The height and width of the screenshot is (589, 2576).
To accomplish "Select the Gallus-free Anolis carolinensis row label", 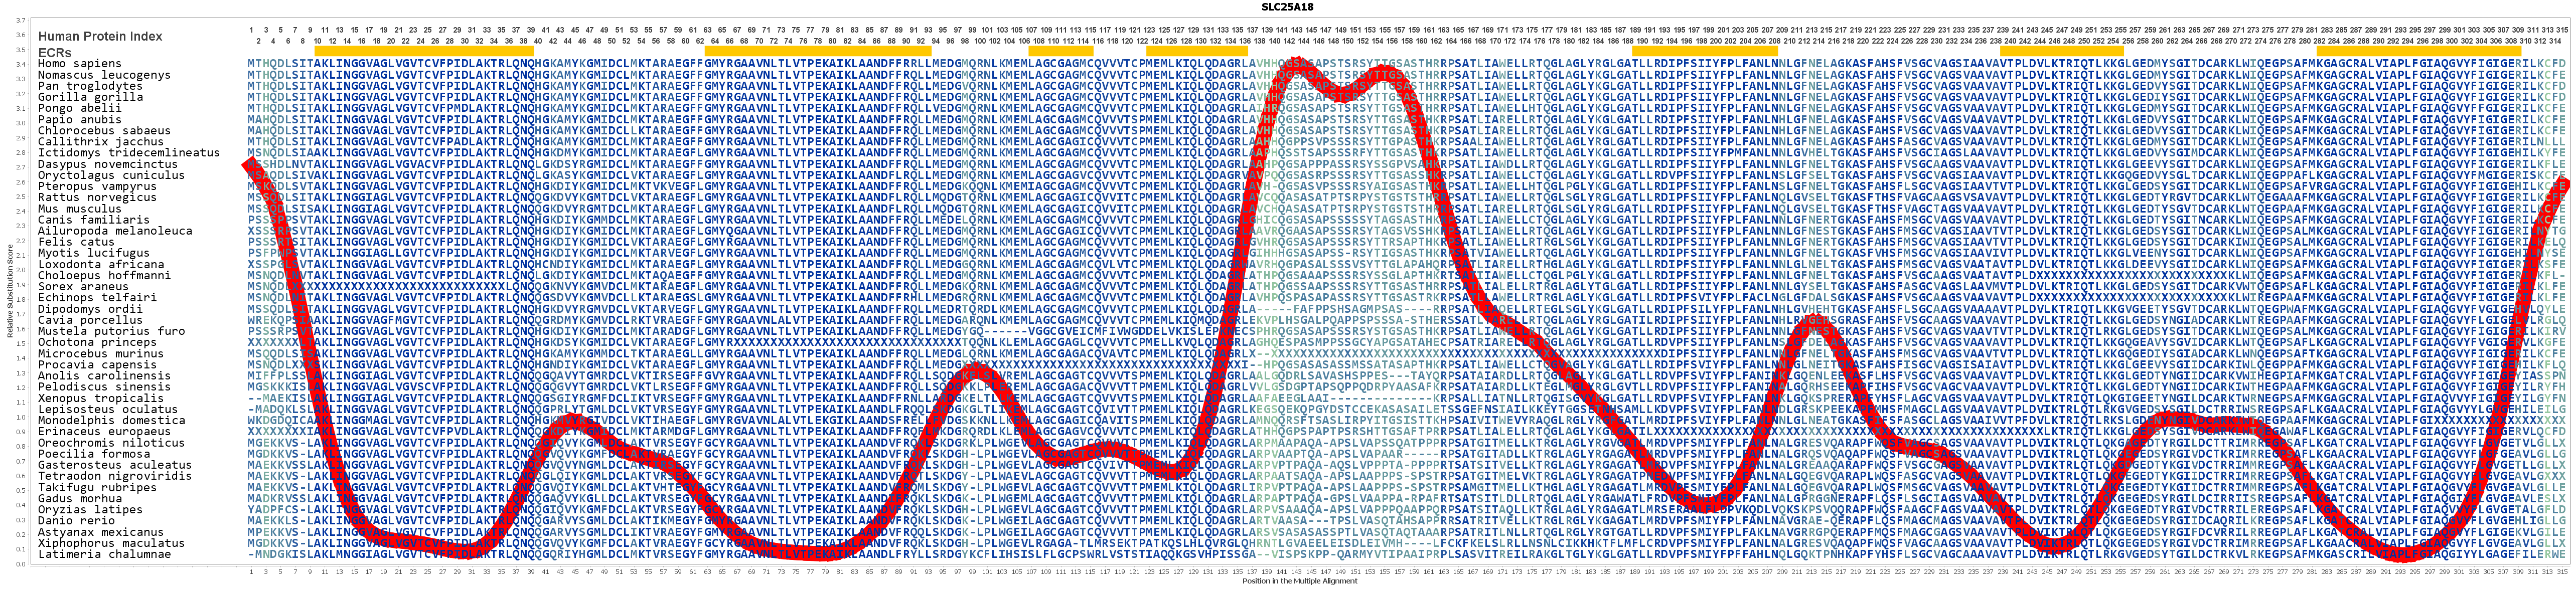I will tap(104, 376).
